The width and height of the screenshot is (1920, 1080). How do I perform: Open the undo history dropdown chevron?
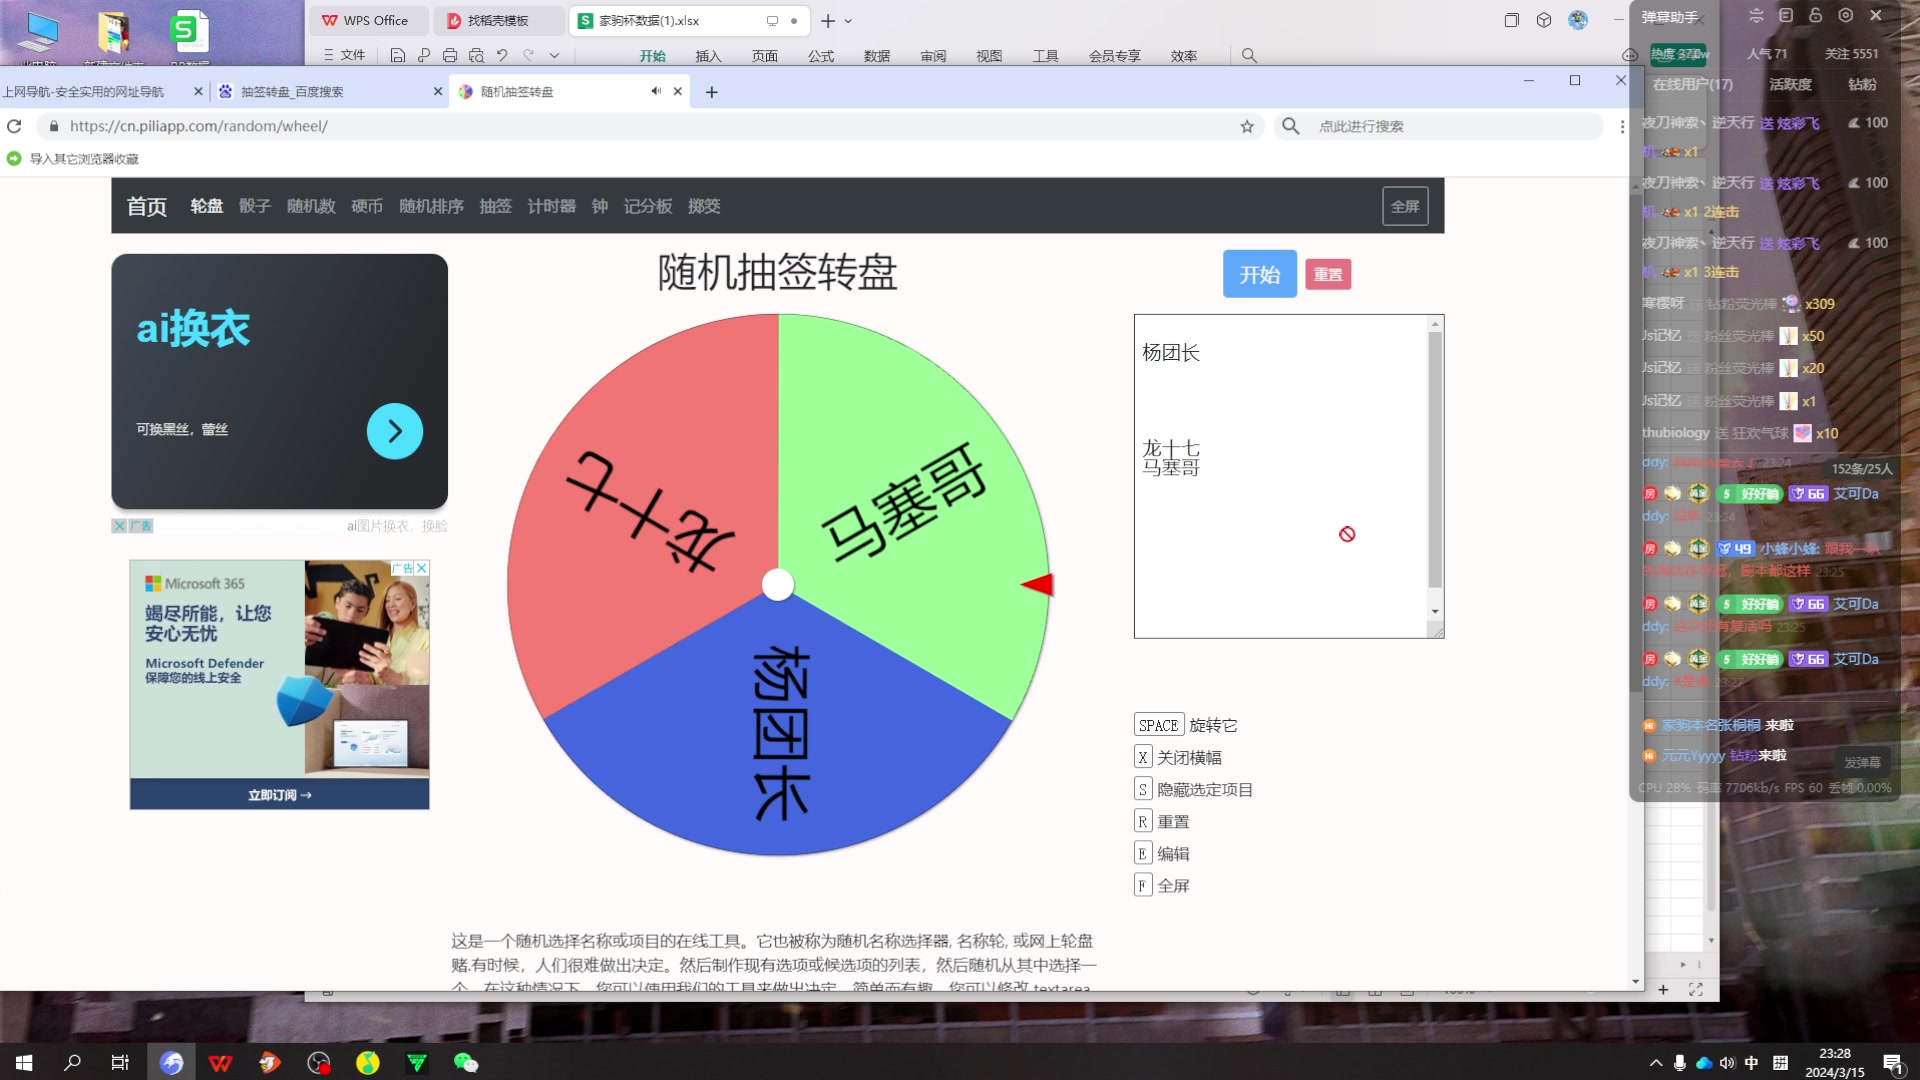pyautogui.click(x=556, y=56)
